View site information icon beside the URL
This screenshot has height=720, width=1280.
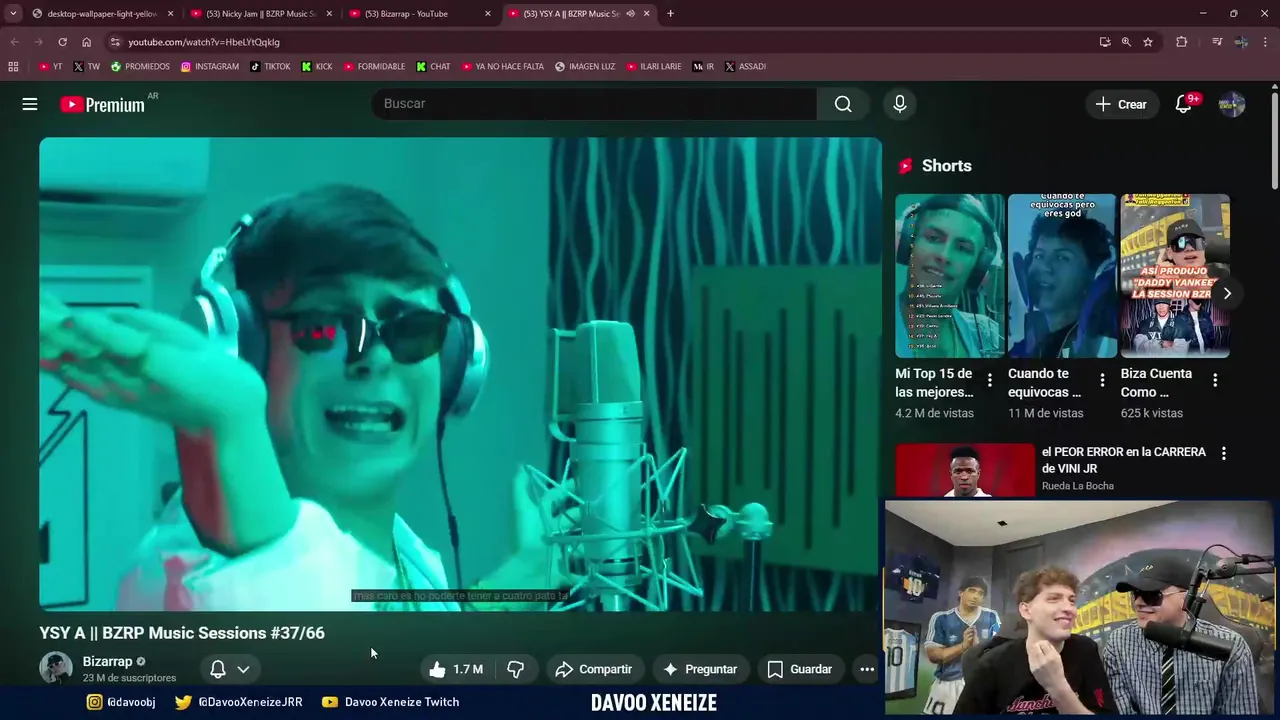[x=115, y=42]
